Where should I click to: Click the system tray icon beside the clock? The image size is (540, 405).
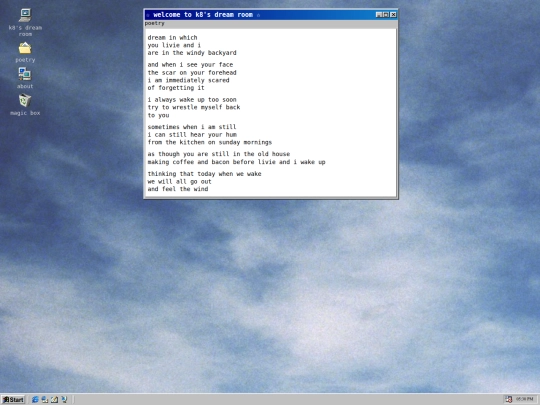tap(509, 399)
